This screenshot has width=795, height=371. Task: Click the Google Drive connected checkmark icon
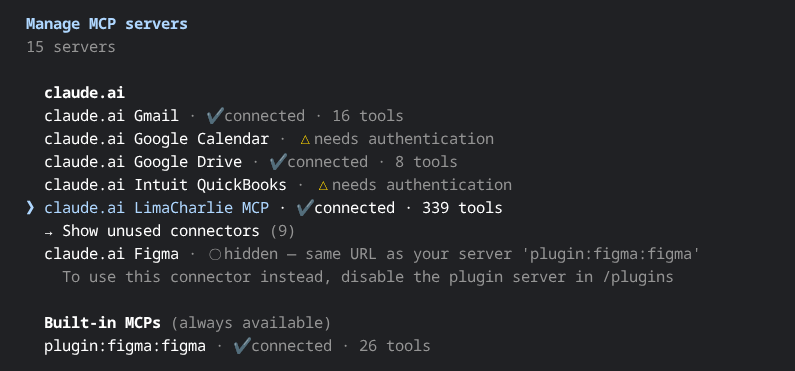[x=278, y=162]
